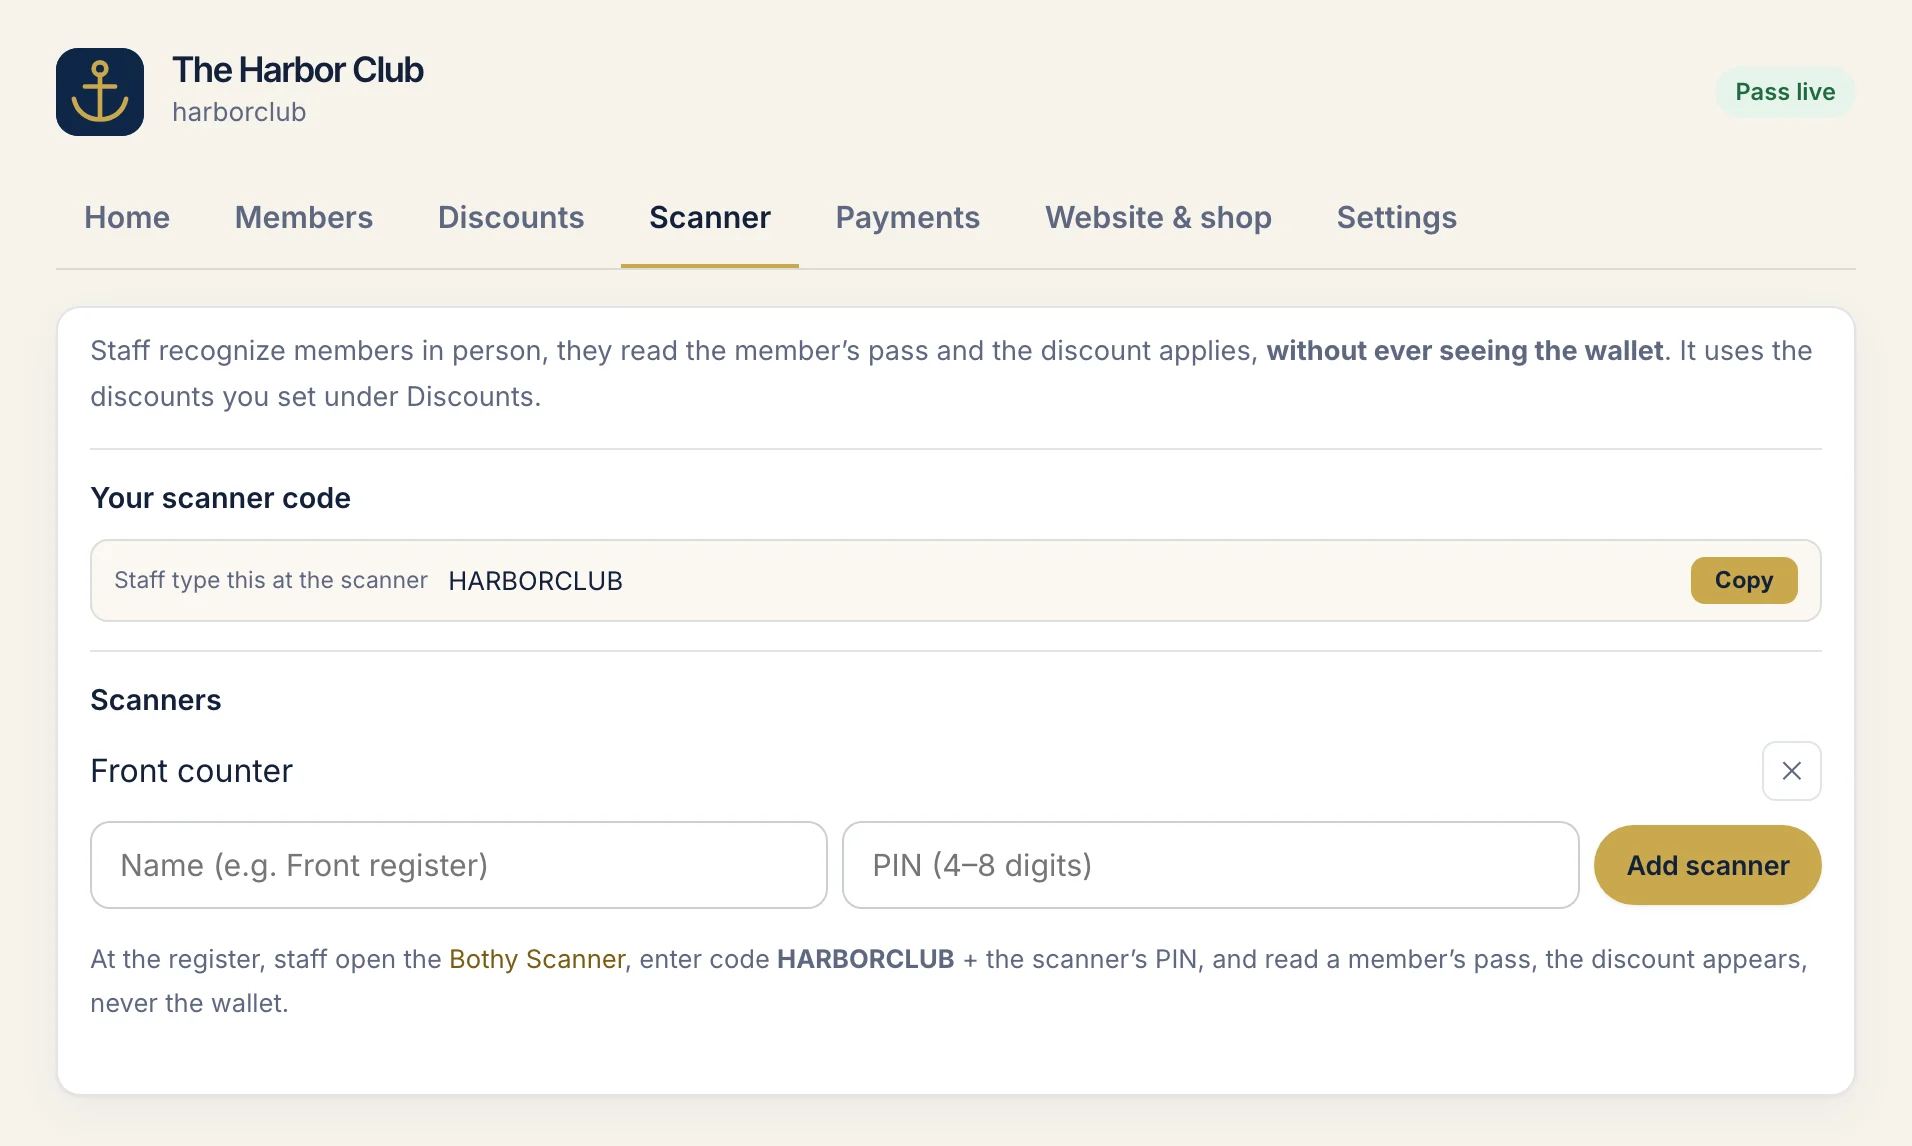Click the 'Staff type this at the scanner' label

[x=271, y=580]
